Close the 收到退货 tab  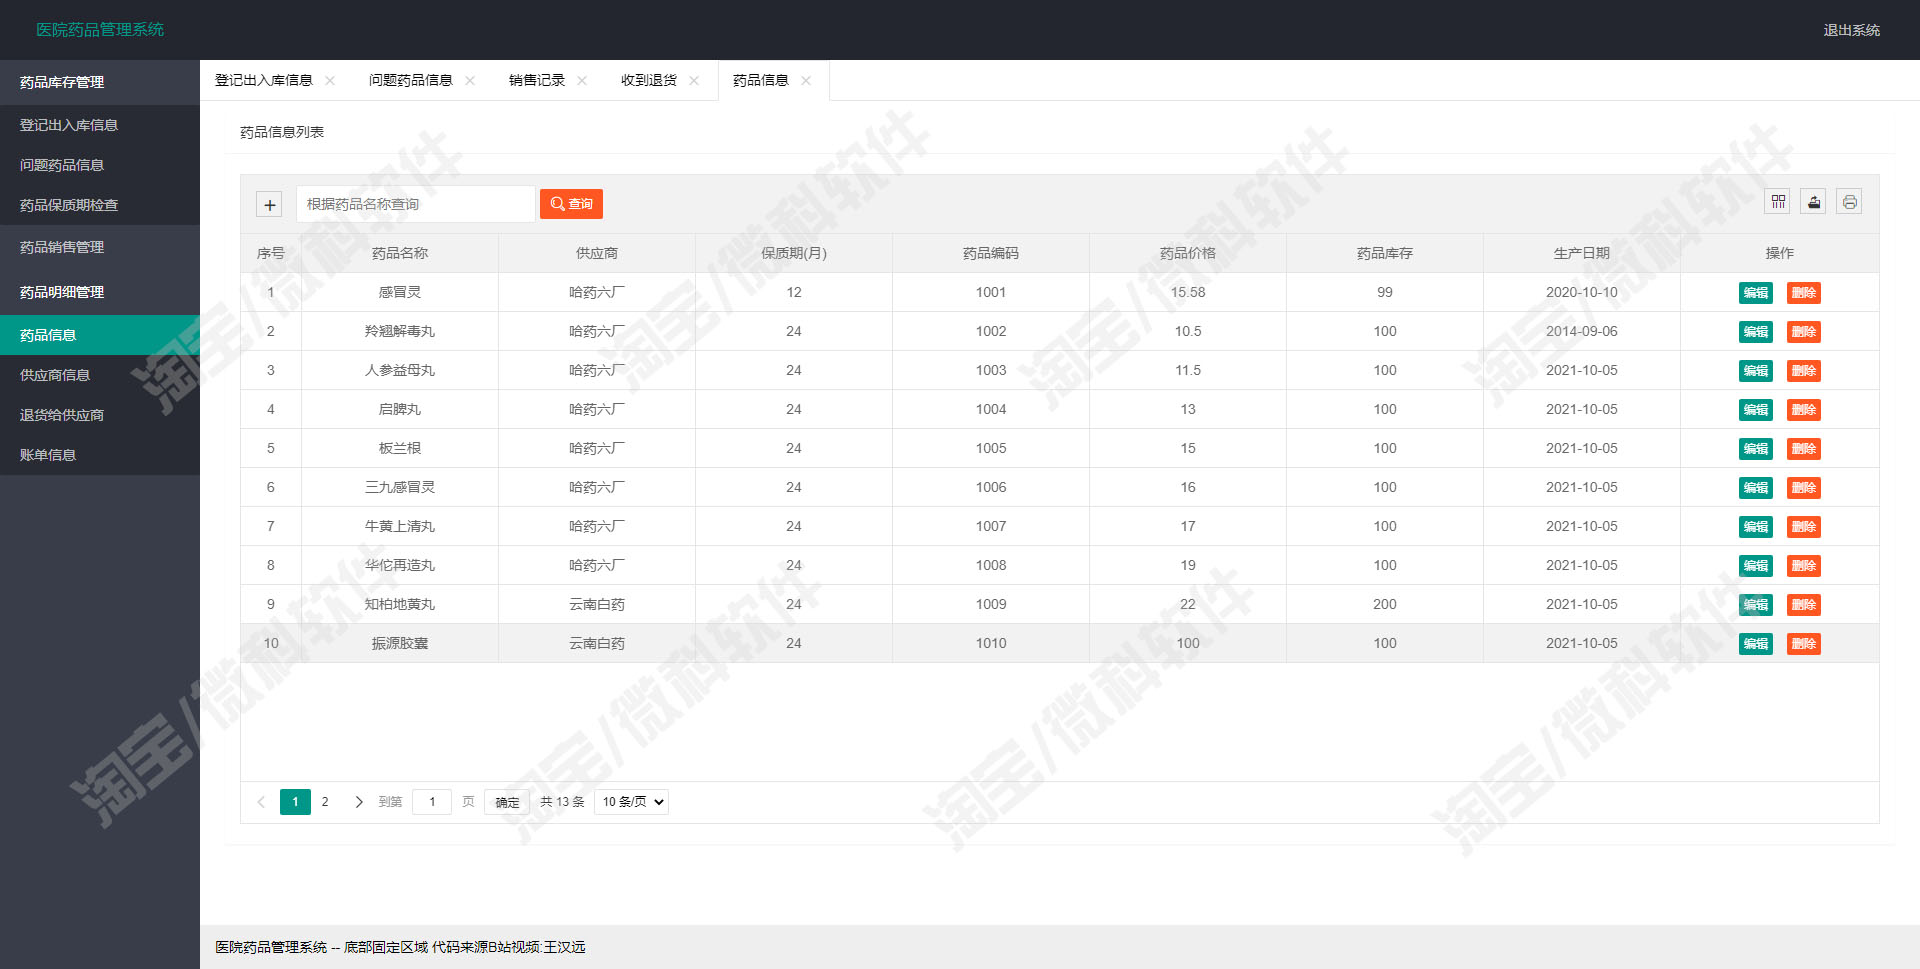click(x=694, y=80)
